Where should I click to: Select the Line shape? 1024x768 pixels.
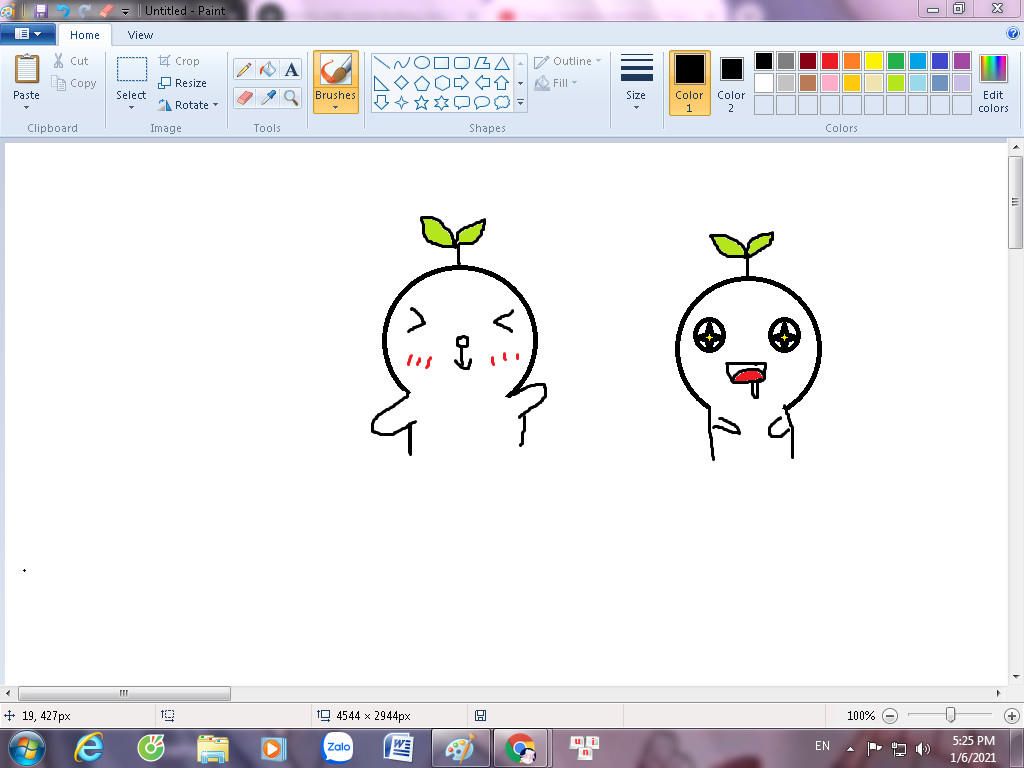tap(382, 63)
